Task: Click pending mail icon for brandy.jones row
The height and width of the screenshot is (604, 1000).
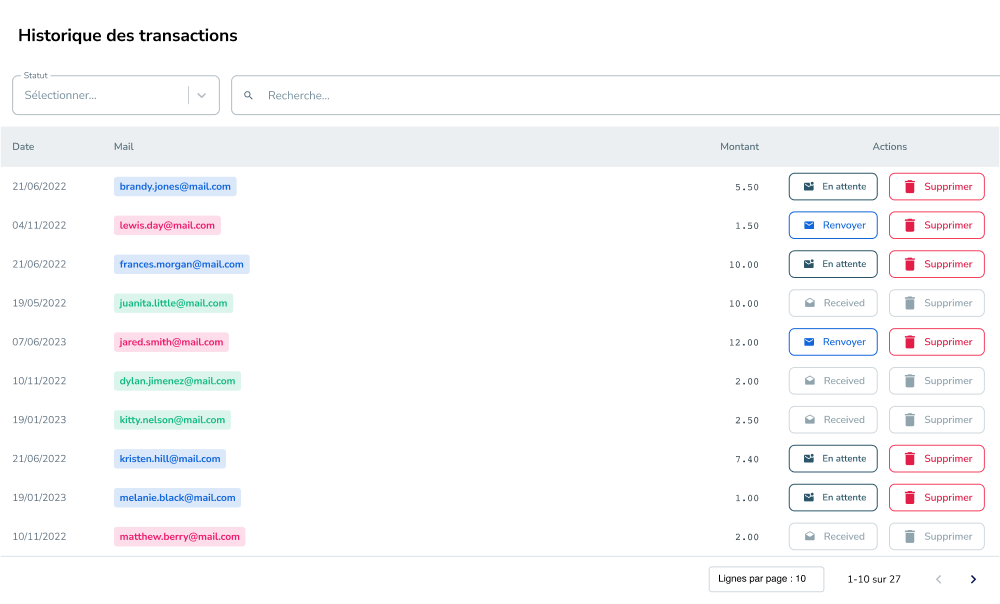Action: (809, 187)
